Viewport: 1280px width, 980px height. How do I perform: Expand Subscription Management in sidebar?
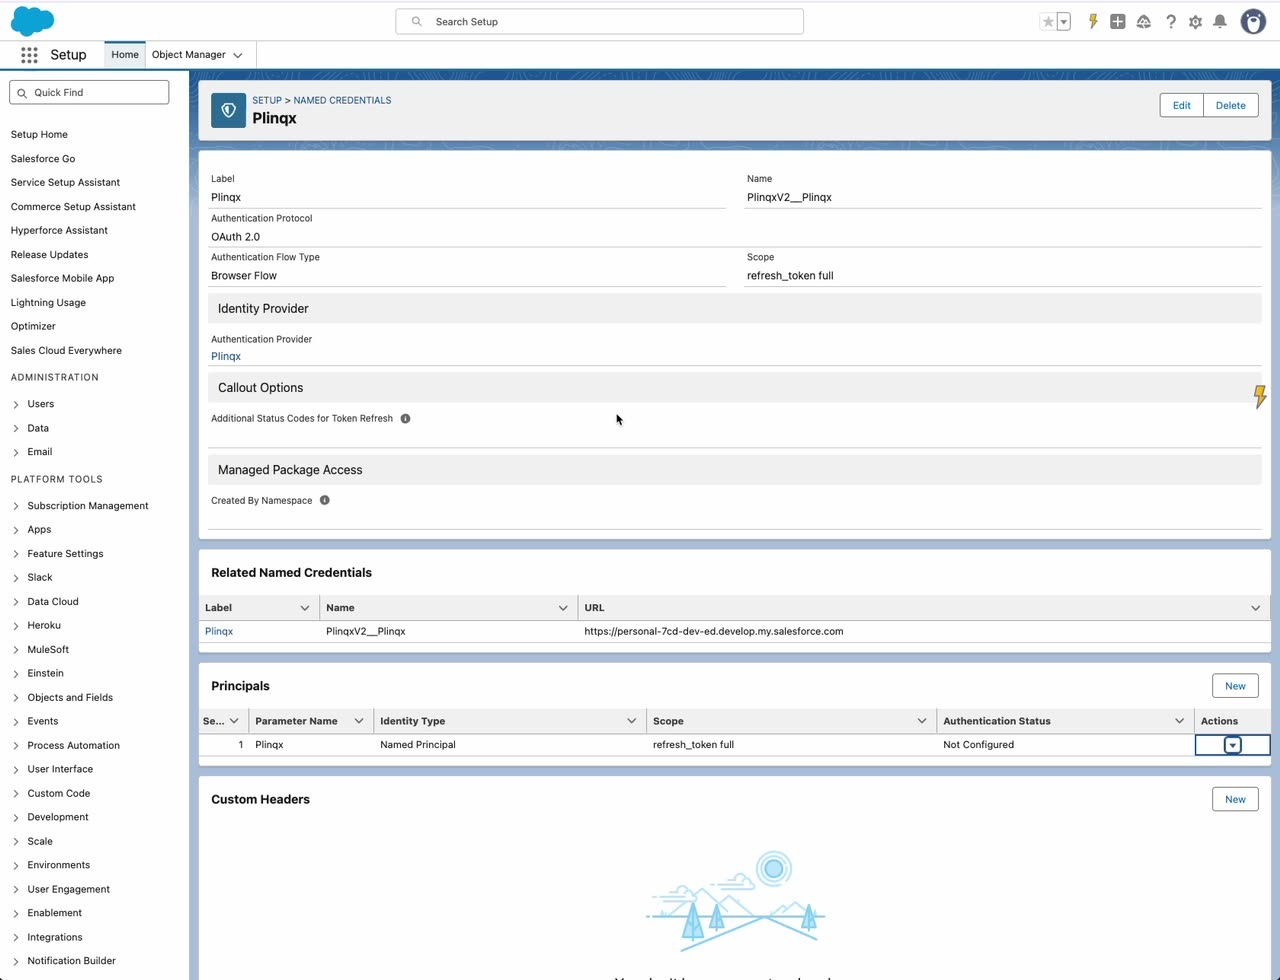(x=16, y=506)
